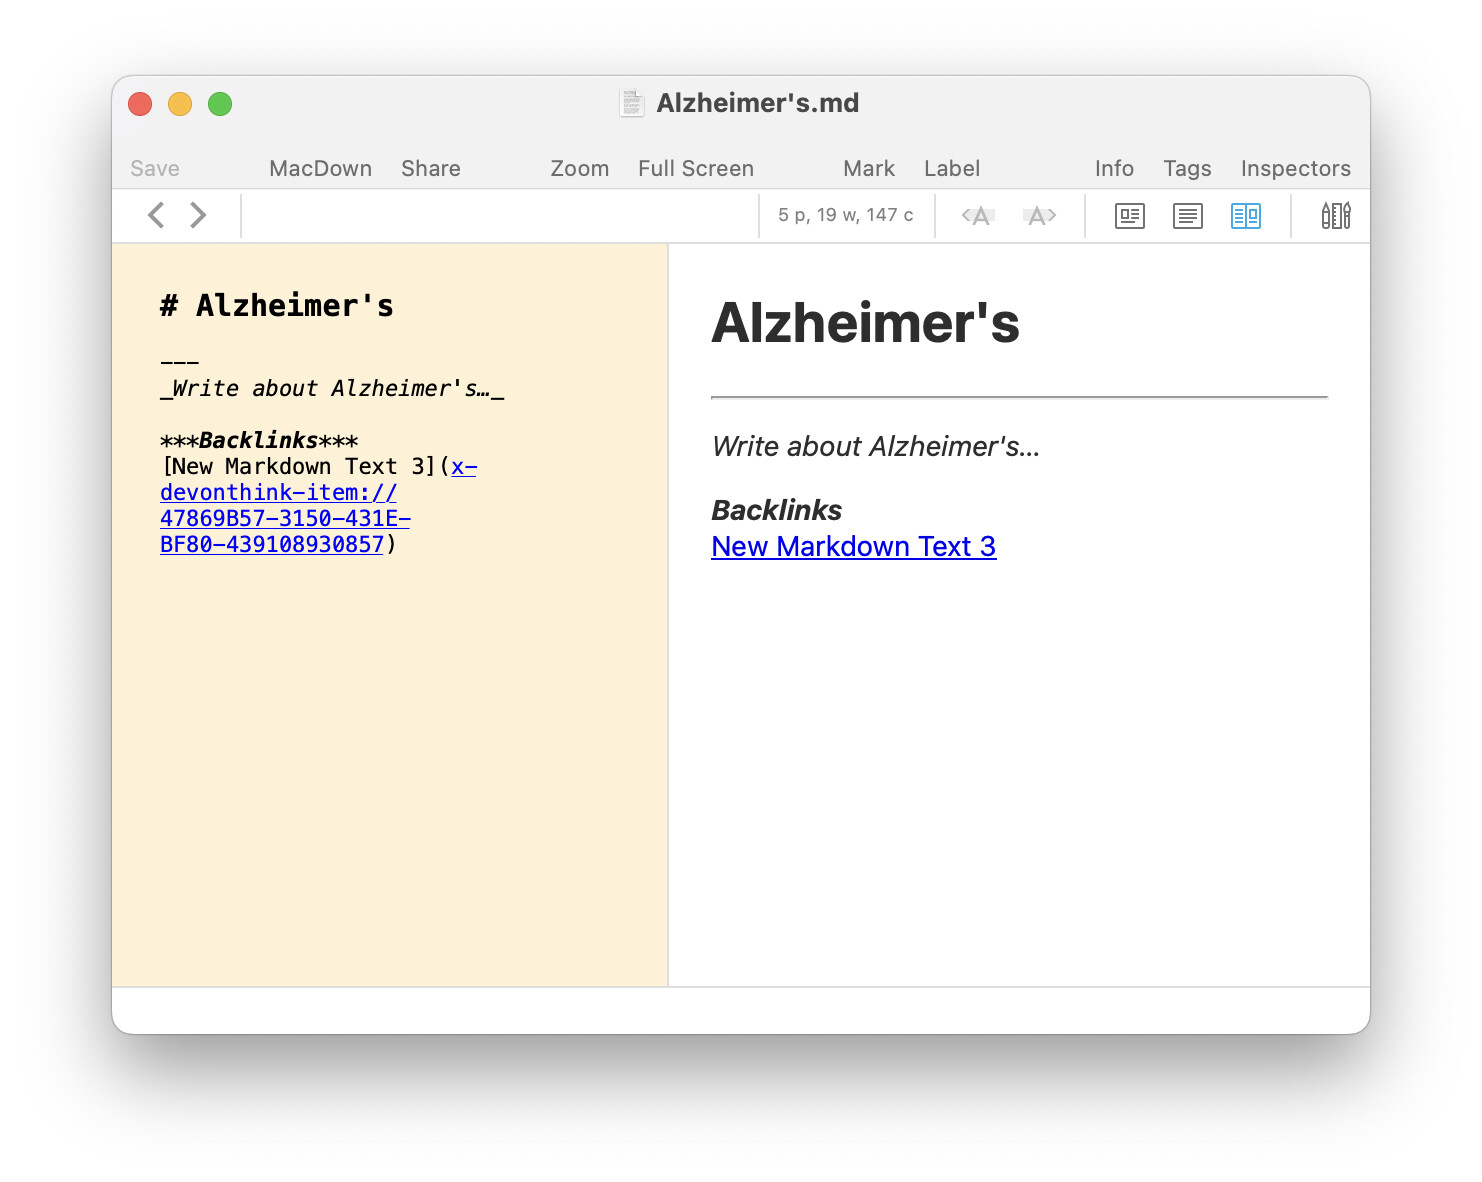Open the Tags toolbar item

[x=1187, y=168]
